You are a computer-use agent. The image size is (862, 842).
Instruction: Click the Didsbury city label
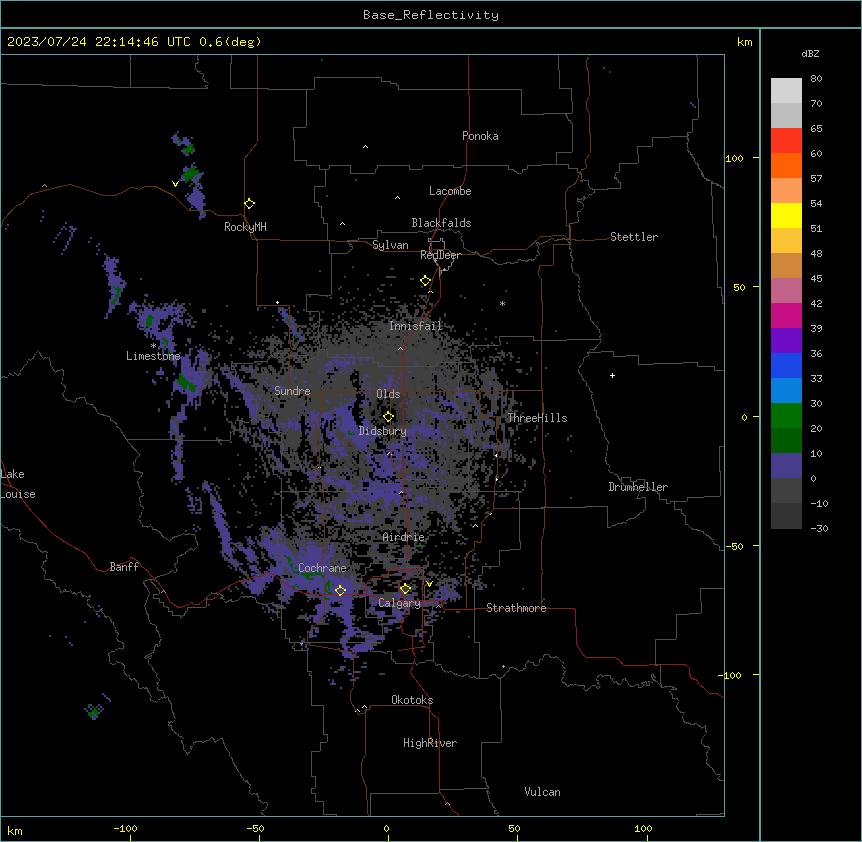pyautogui.click(x=383, y=431)
